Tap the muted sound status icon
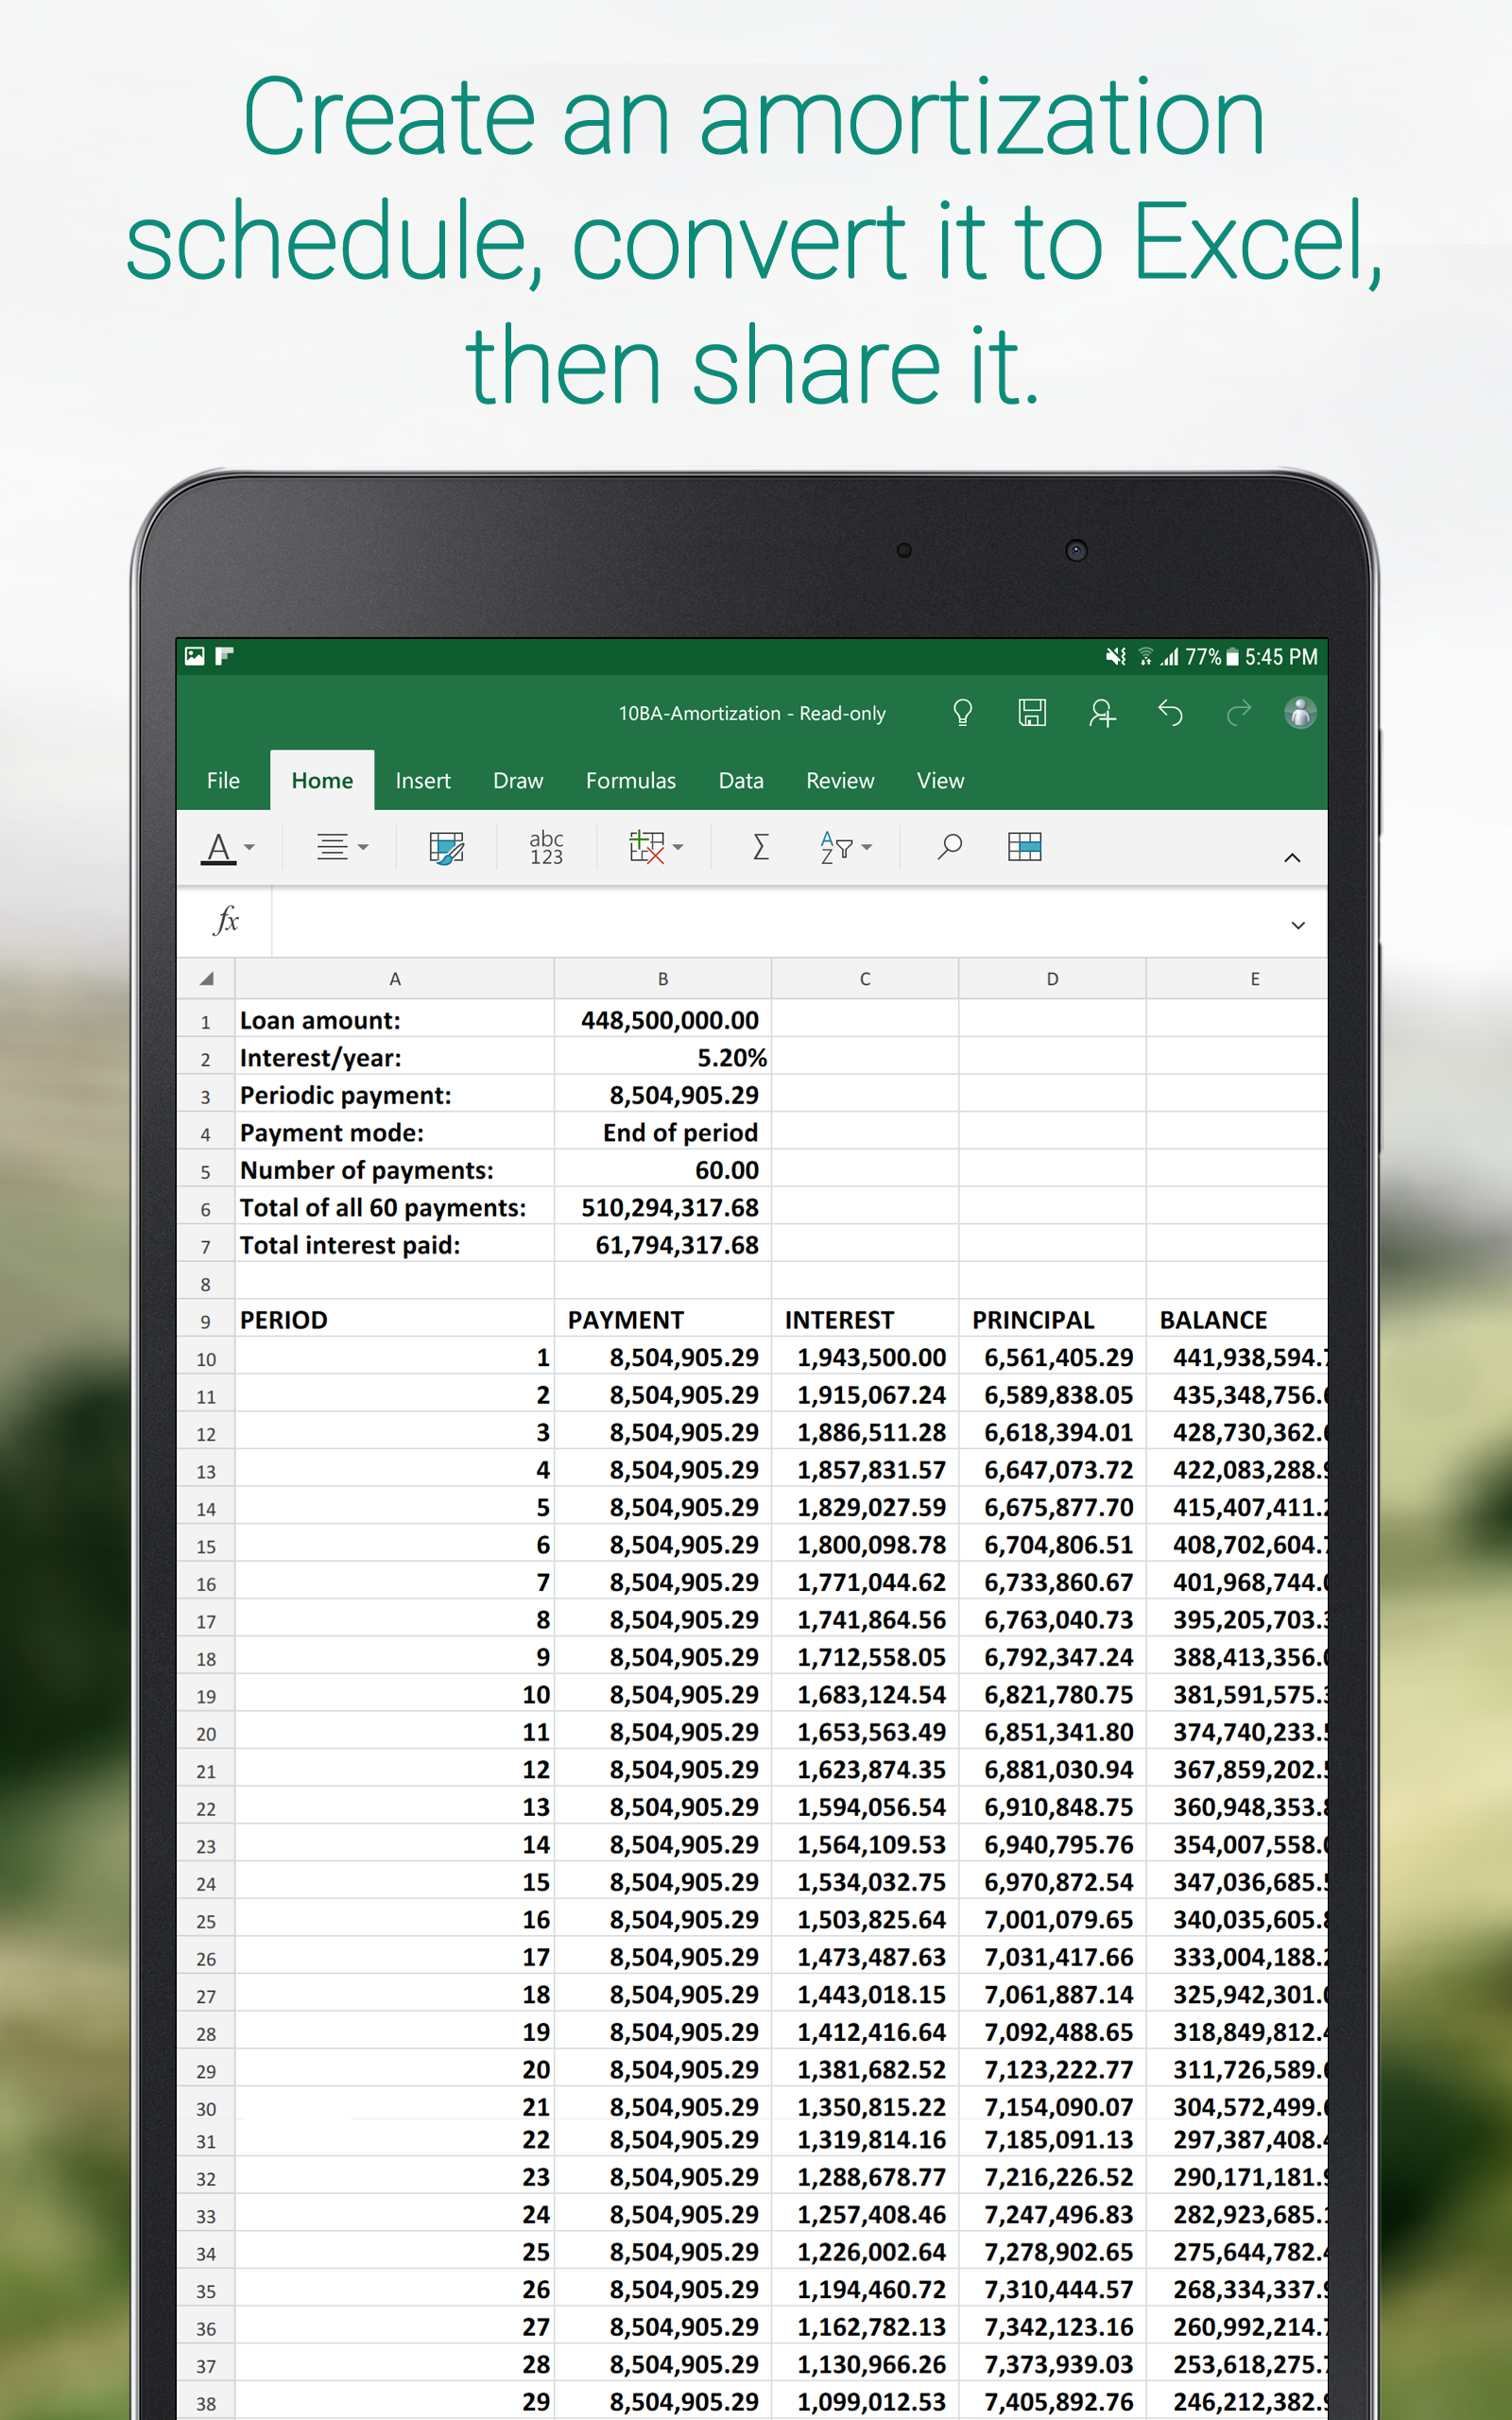The image size is (1512, 2420). 1115,657
